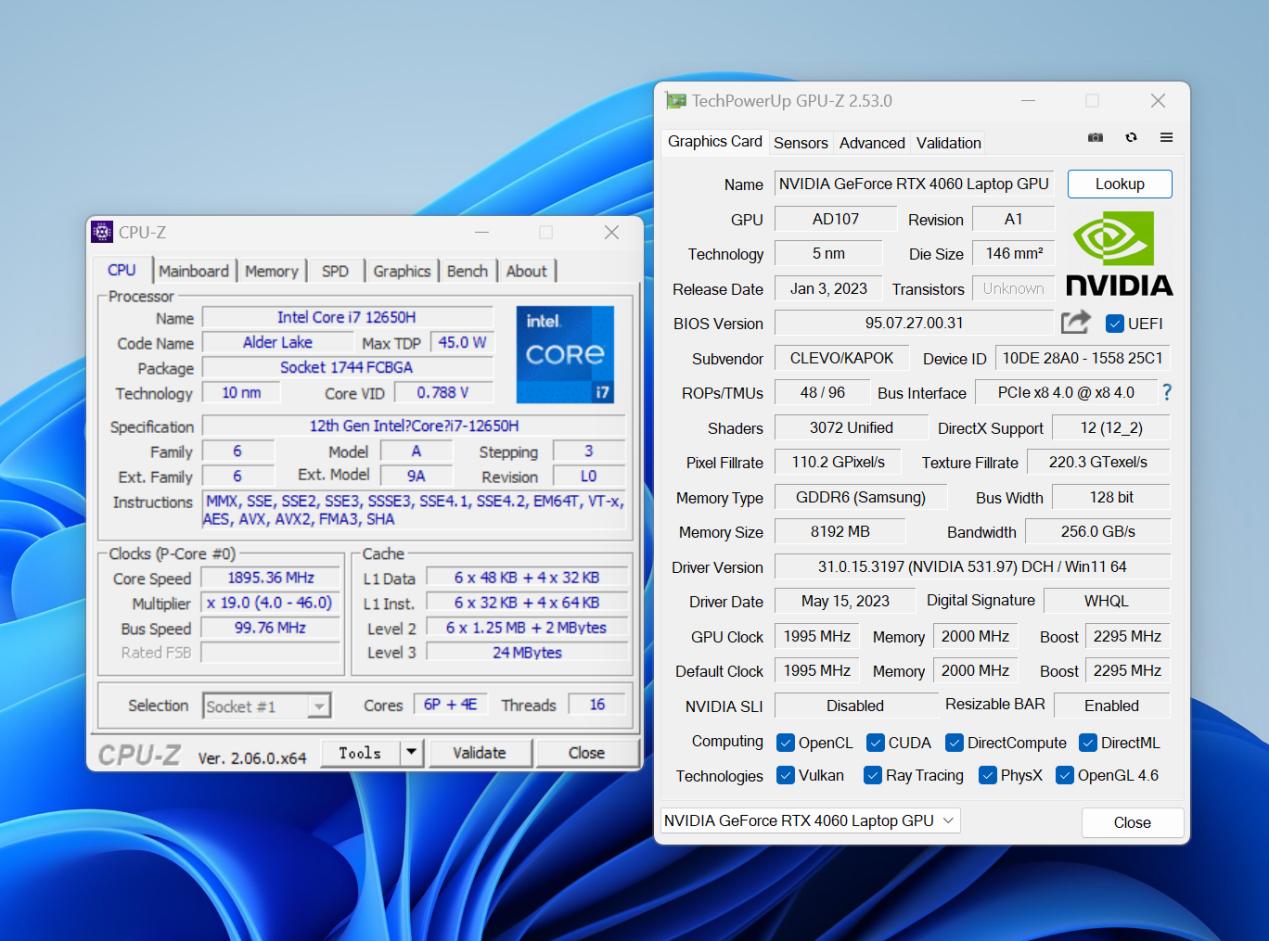Image resolution: width=1269 pixels, height=941 pixels.
Task: Open the About tab in CPU-Z
Action: 526,271
